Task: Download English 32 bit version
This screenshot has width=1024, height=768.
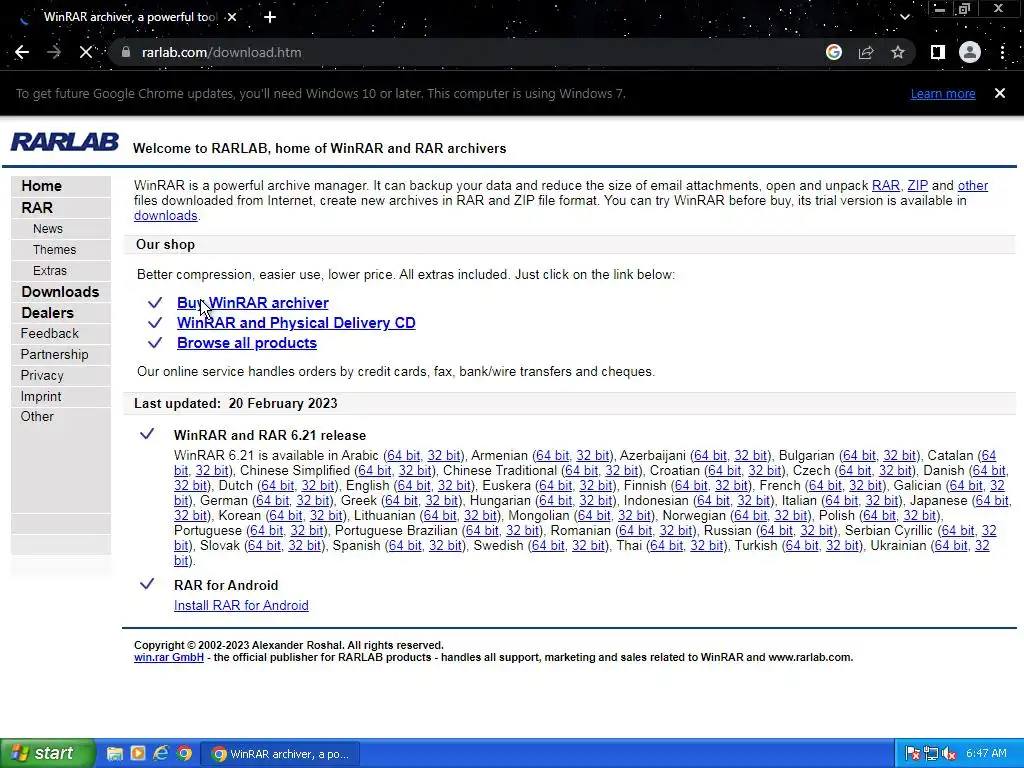Action: pos(454,485)
